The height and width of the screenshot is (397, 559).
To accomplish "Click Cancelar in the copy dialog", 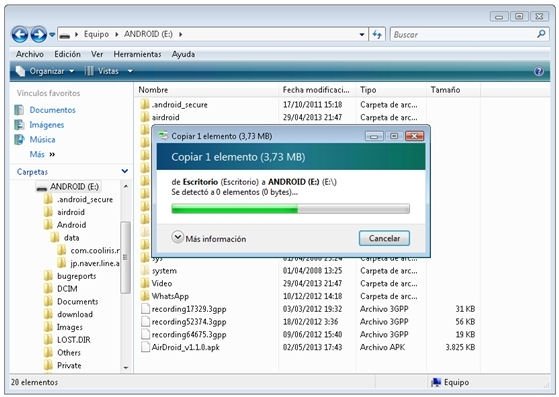I will tap(384, 238).
